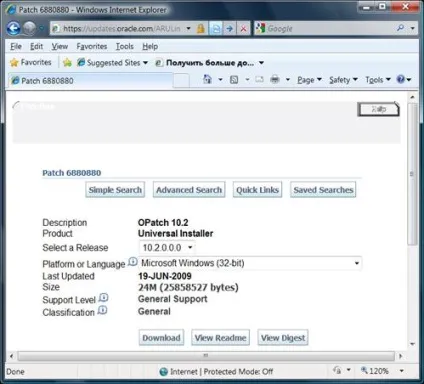Image resolution: width=424 pixels, height=384 pixels.
Task: Open the Suggested Sites dropdown
Action: [112, 62]
